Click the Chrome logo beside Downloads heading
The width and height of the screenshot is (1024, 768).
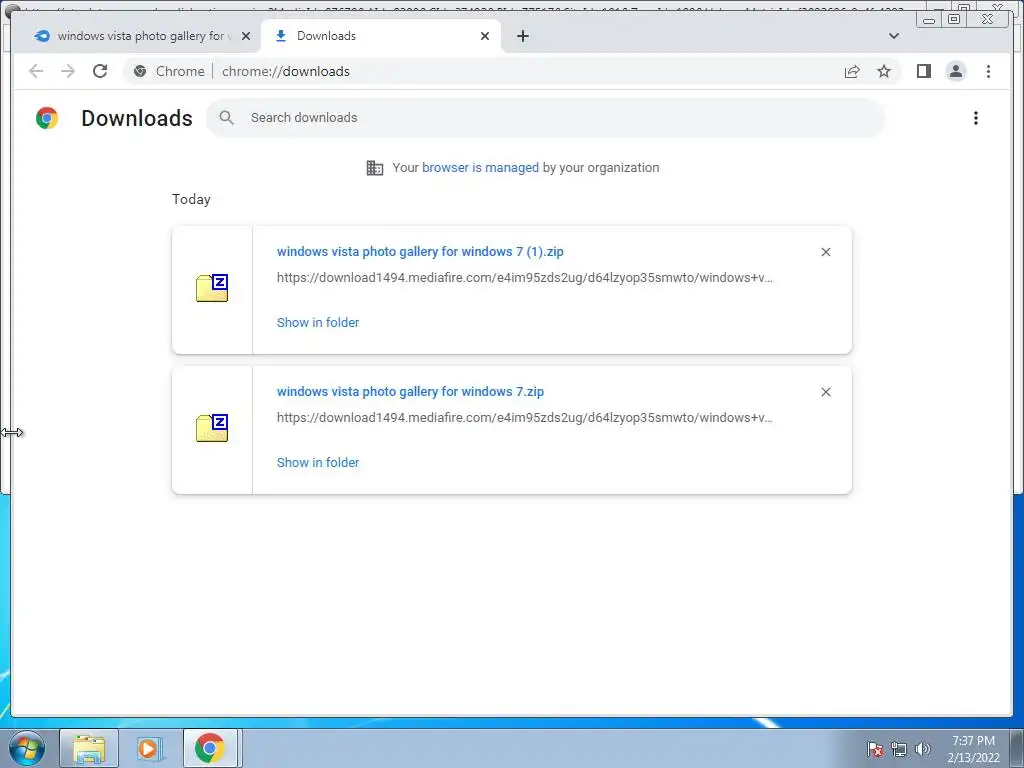[x=47, y=118]
